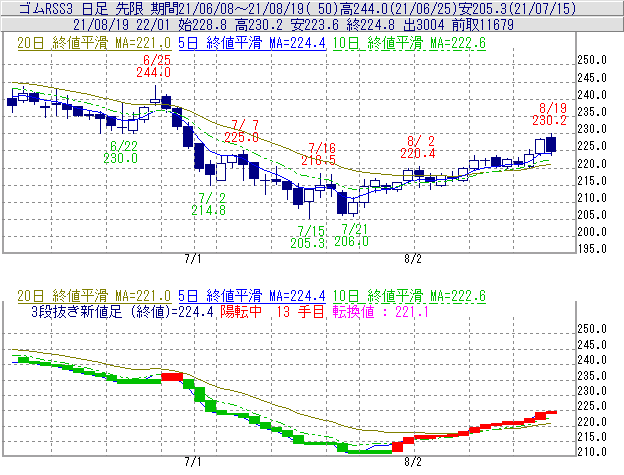The width and height of the screenshot is (624, 475).
Task: Click the 7/16 216.5 high label
Action: (318, 154)
